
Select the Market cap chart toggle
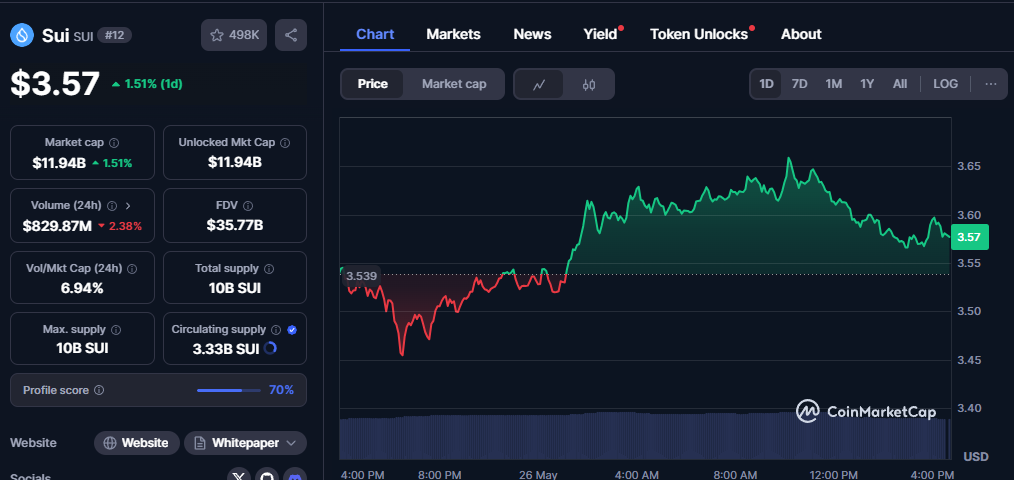[454, 84]
